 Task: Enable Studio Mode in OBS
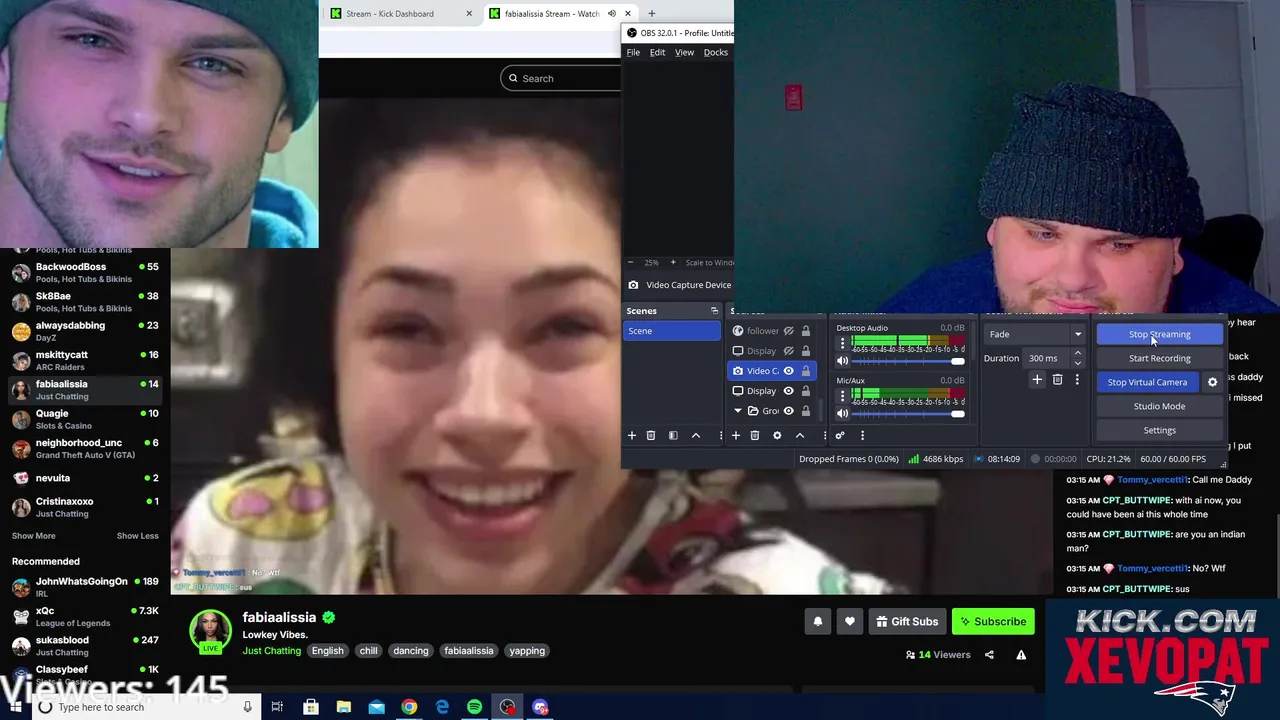point(1159,406)
